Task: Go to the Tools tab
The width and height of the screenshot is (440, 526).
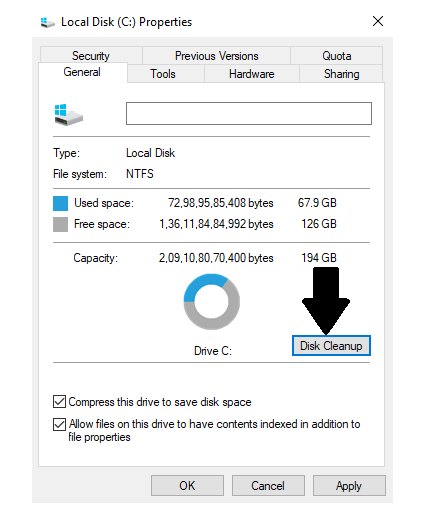Action: click(x=163, y=73)
